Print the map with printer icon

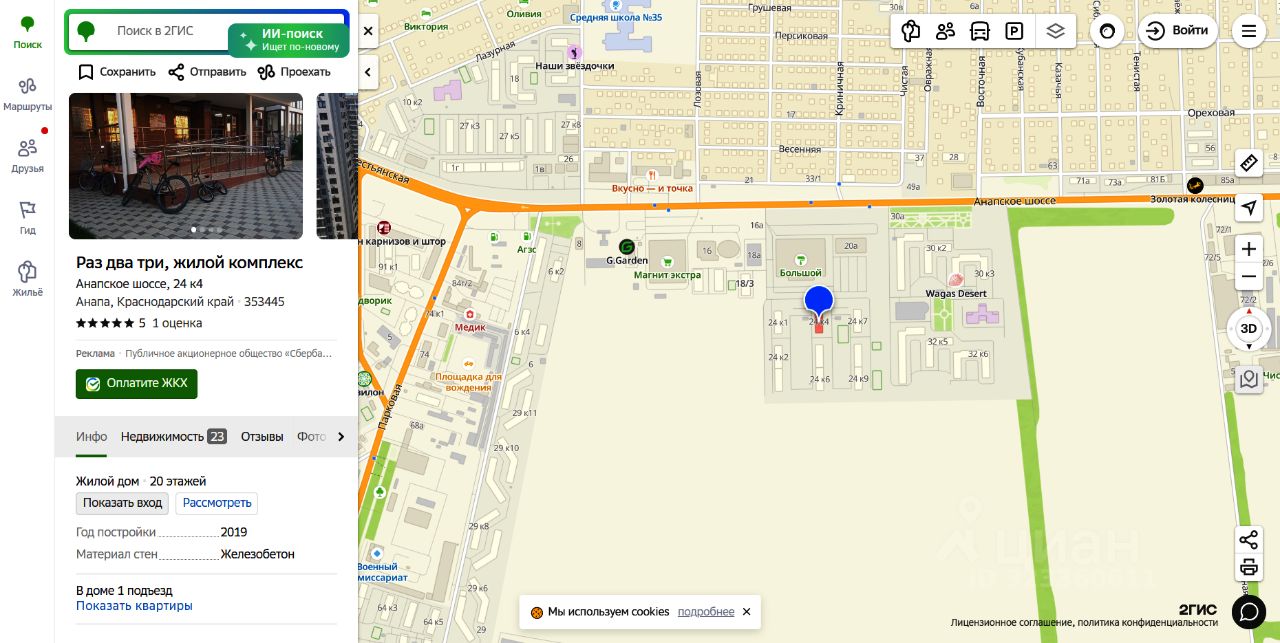pos(1248,567)
